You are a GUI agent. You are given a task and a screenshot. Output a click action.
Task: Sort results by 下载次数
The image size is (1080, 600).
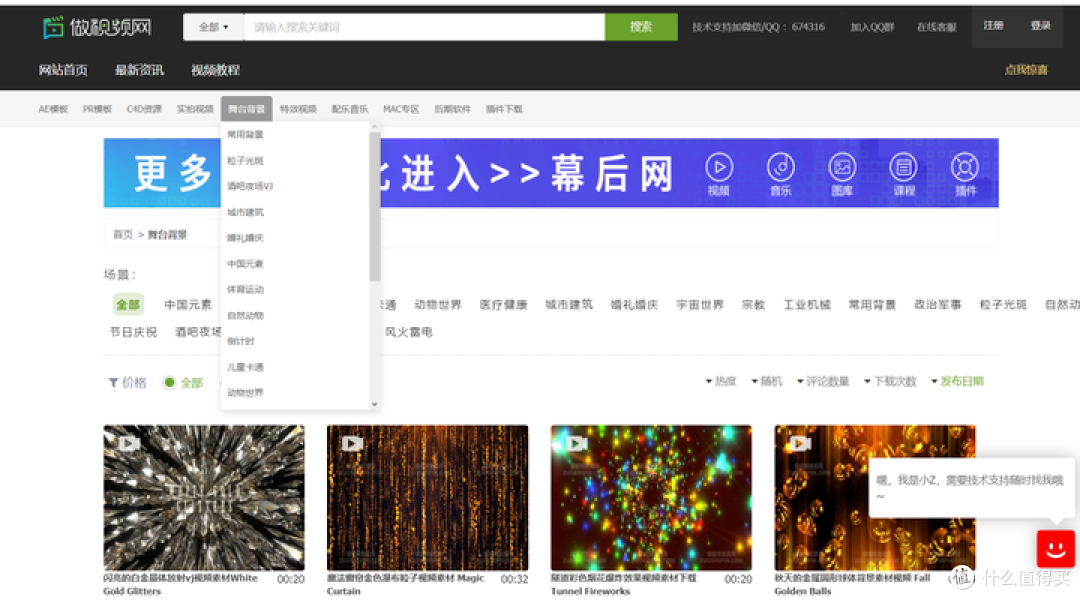coord(890,381)
